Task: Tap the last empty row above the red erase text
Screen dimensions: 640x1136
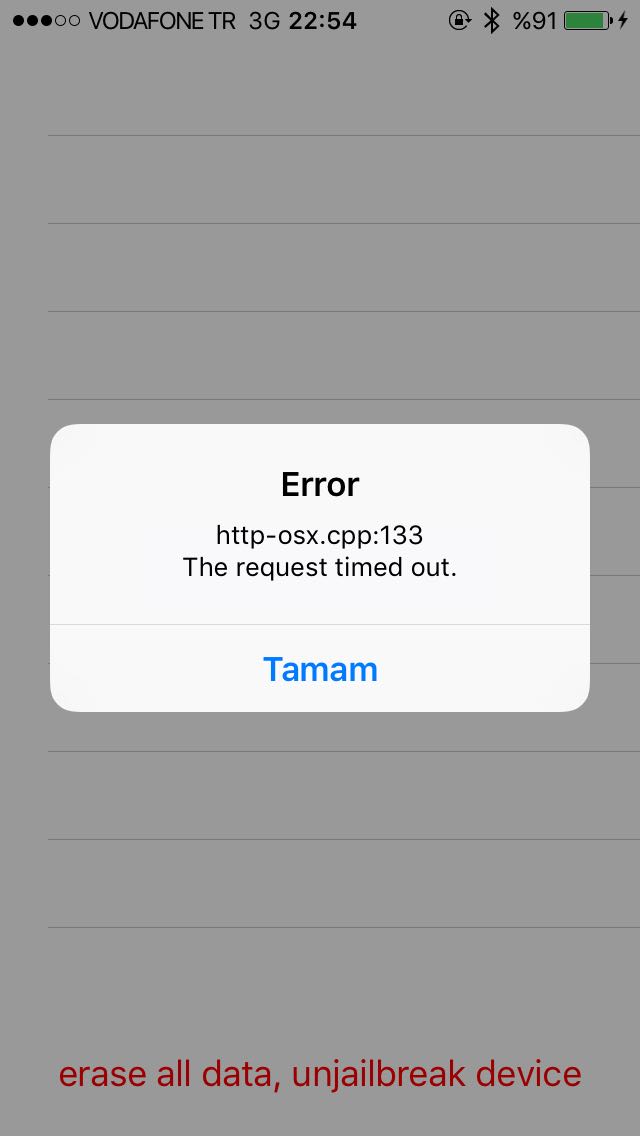Action: pyautogui.click(x=344, y=883)
